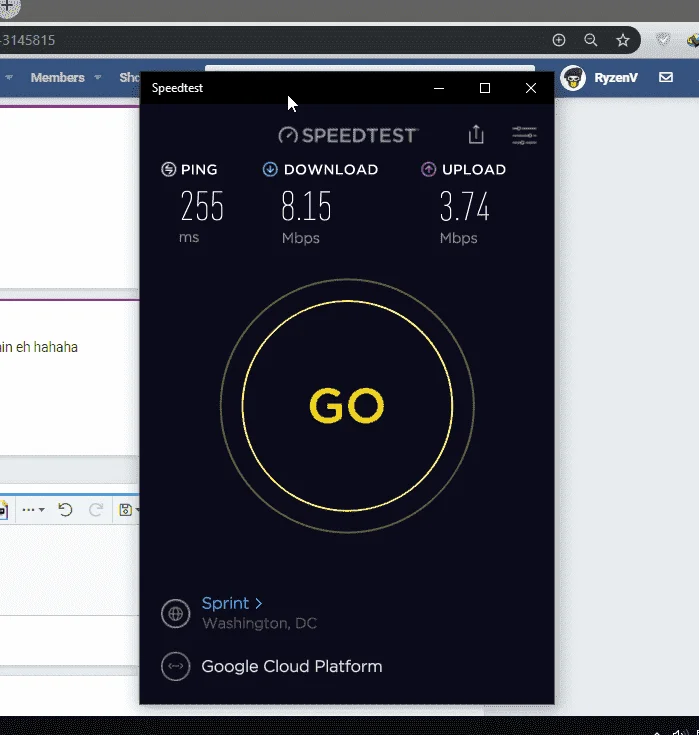Click Washington, DC server location text

(x=259, y=623)
